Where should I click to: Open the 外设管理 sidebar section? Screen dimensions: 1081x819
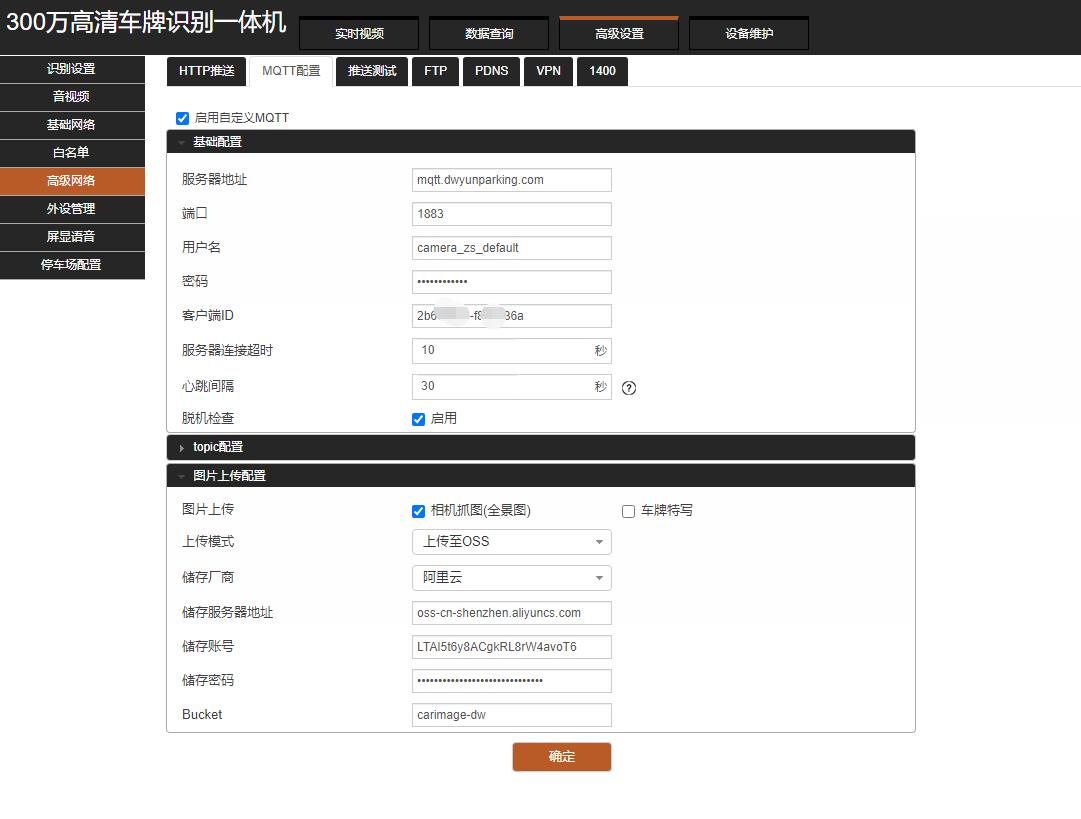pyautogui.click(x=72, y=209)
